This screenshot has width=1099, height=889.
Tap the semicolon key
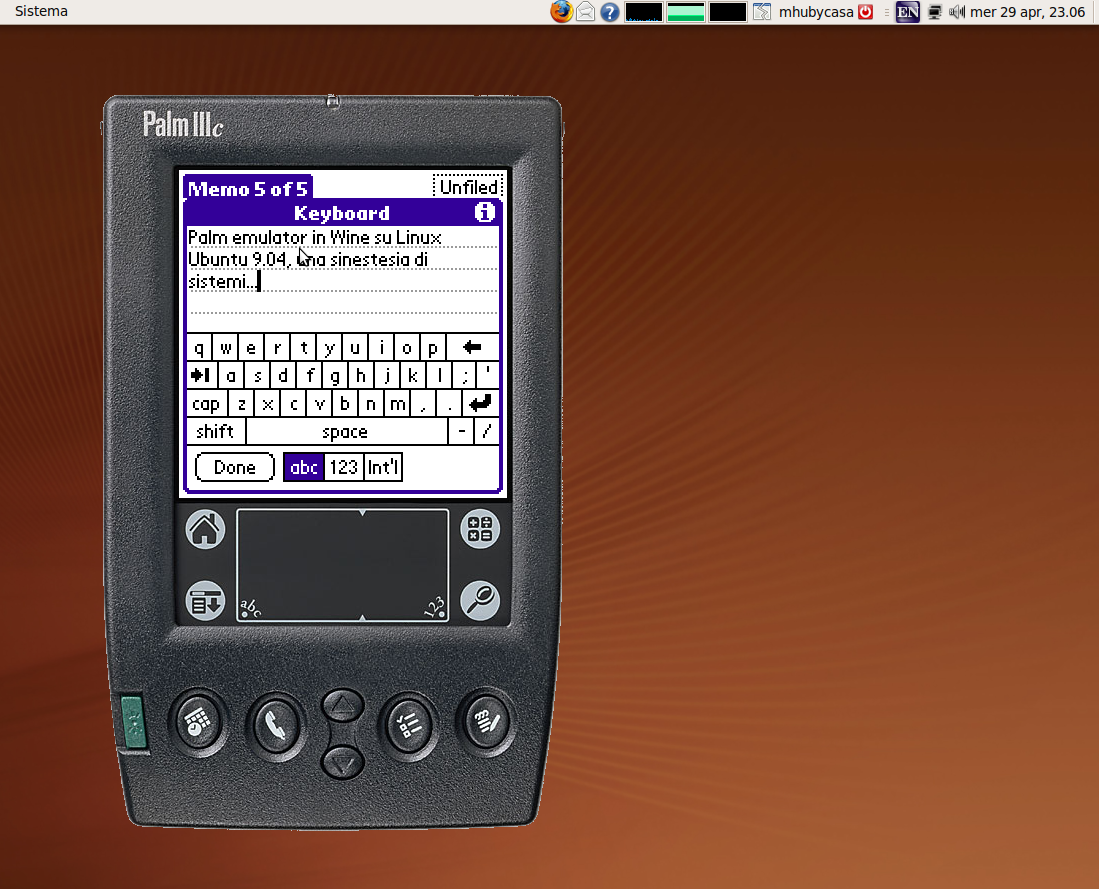465,375
